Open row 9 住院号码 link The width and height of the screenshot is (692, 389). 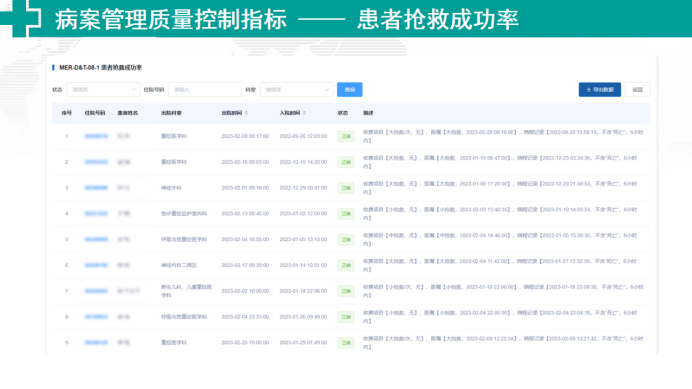(x=96, y=343)
